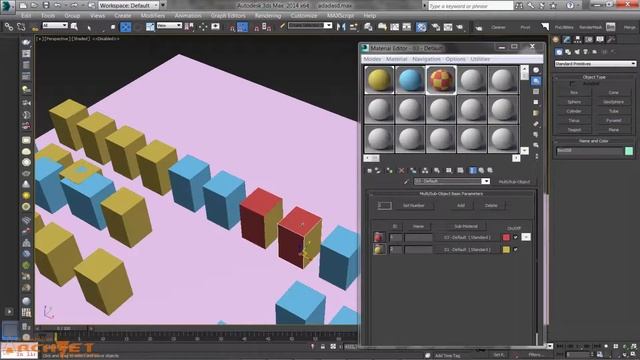The image size is (640, 360).
Task: Create a Box primitive button
Action: coord(574,93)
